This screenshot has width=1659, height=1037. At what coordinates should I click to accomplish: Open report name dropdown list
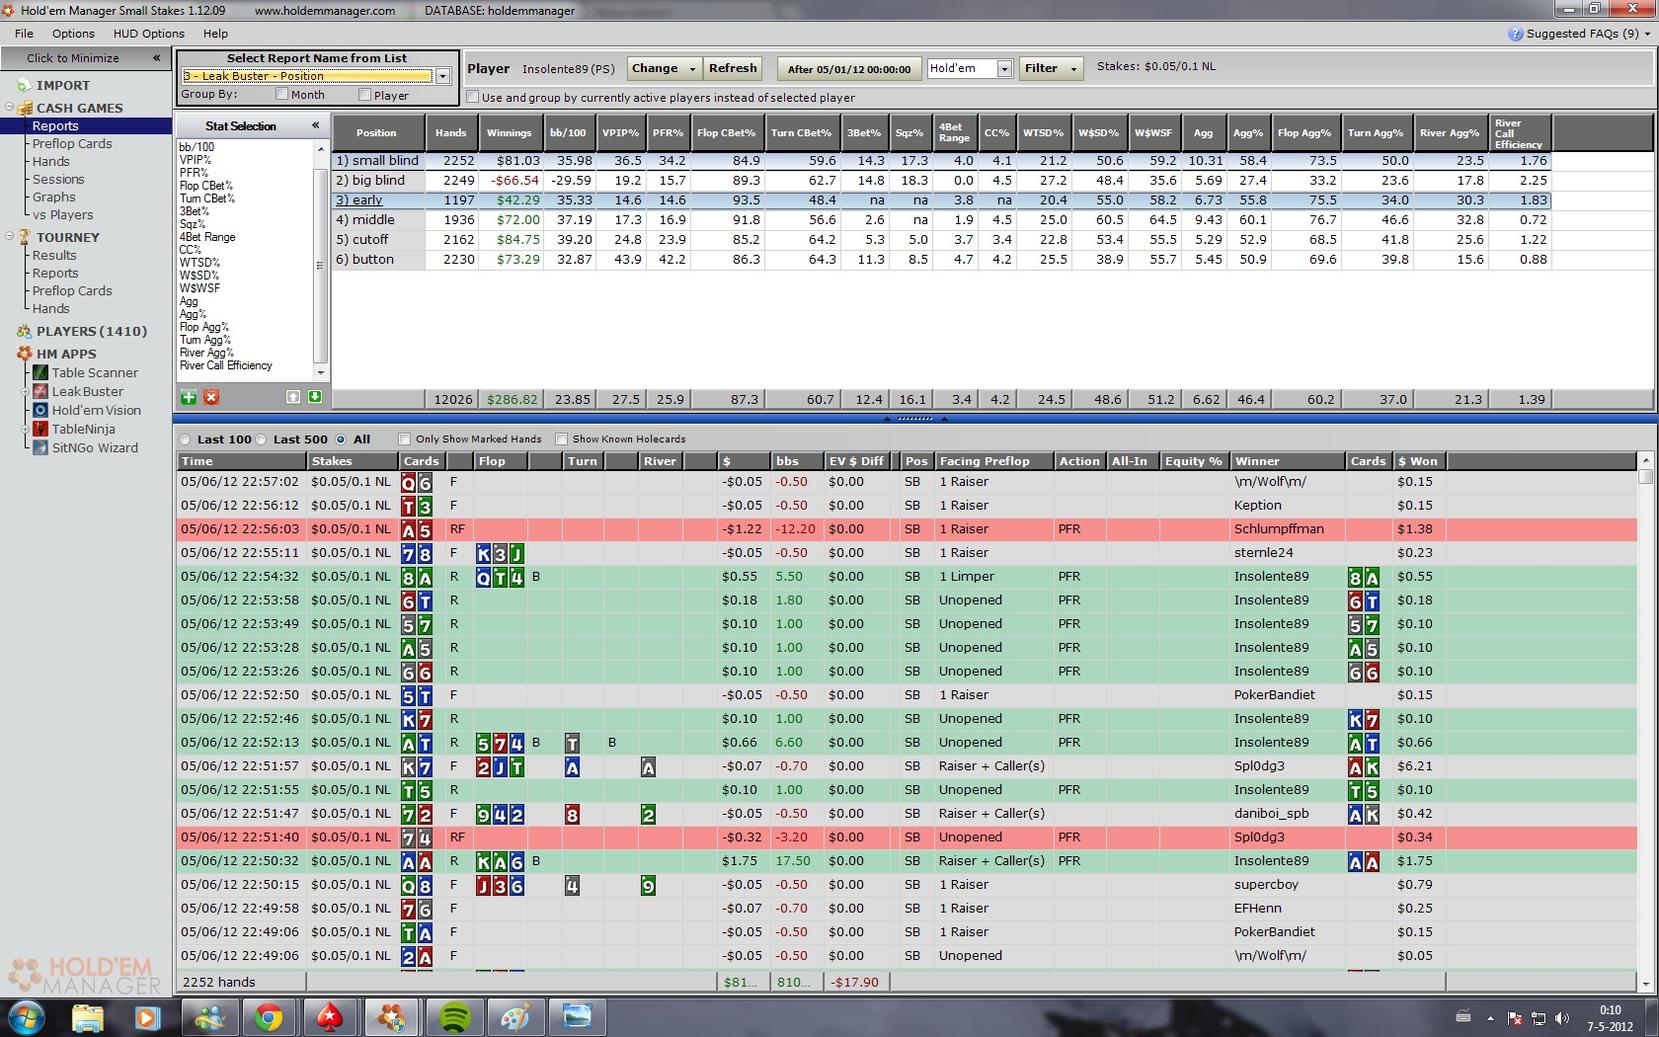(442, 76)
